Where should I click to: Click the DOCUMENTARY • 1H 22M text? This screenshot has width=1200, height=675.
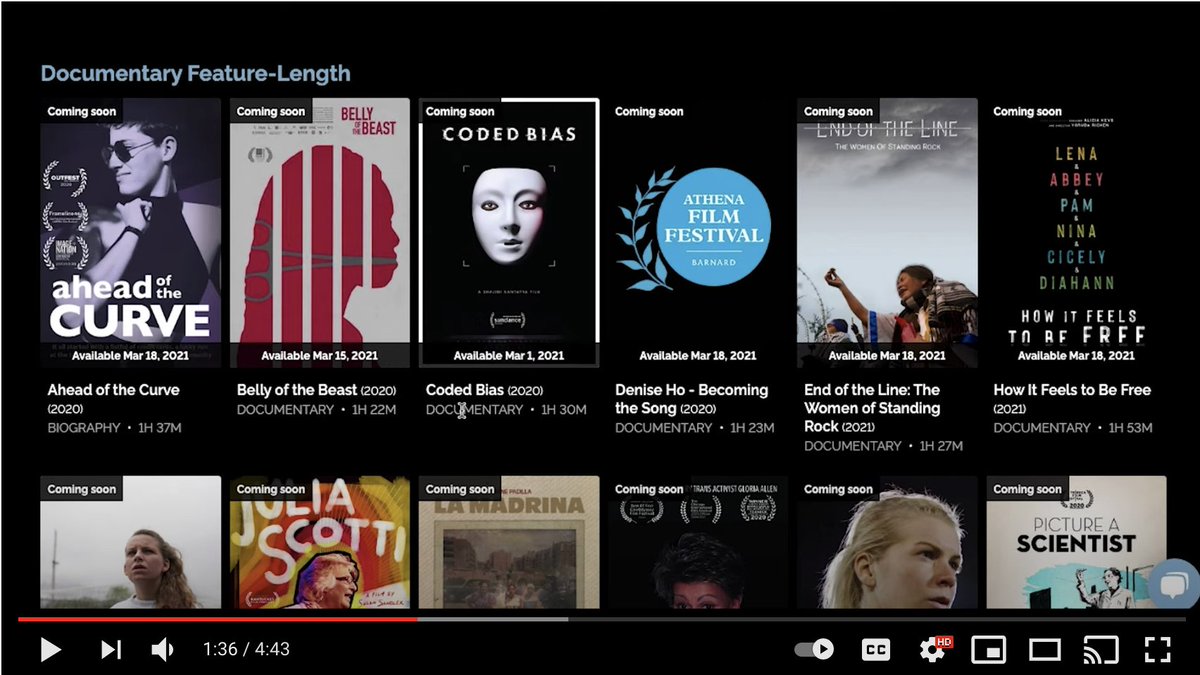coord(316,410)
